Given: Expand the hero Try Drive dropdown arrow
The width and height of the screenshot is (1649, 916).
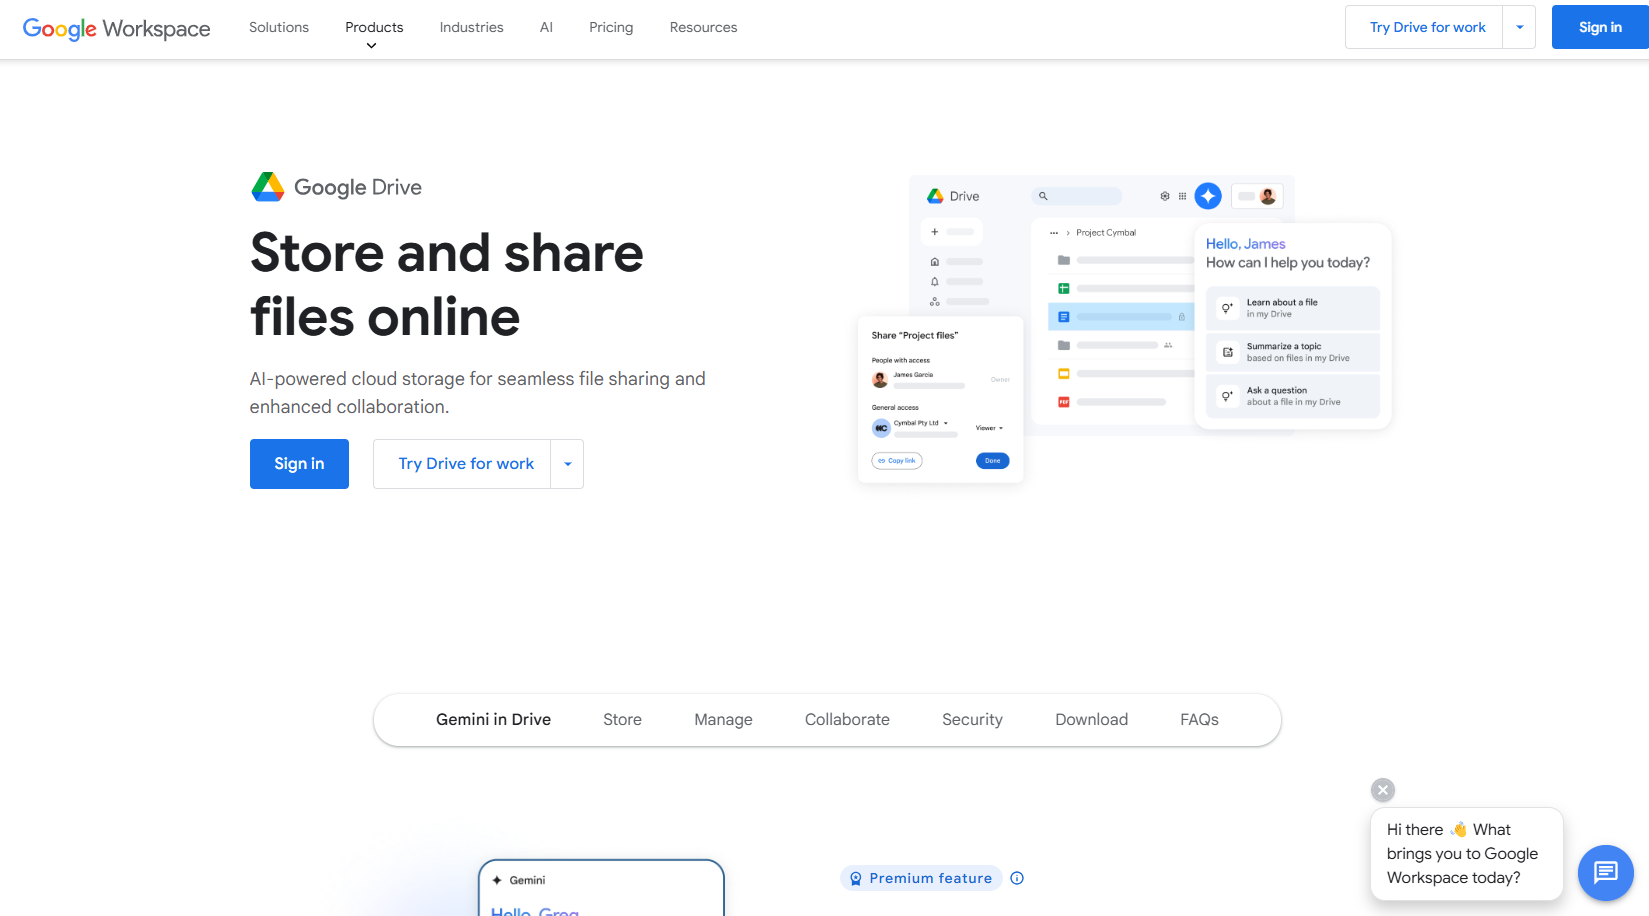Looking at the screenshot, I should 567,464.
